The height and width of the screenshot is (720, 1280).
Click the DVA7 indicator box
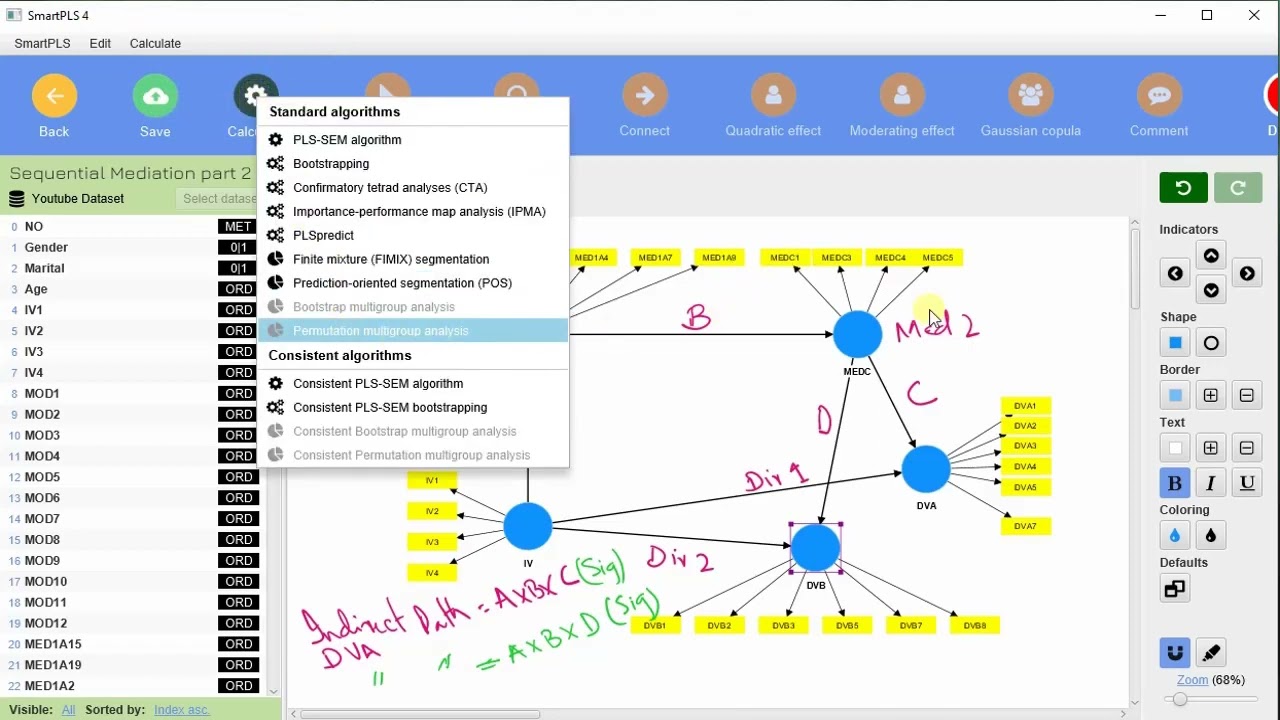pyautogui.click(x=1026, y=526)
